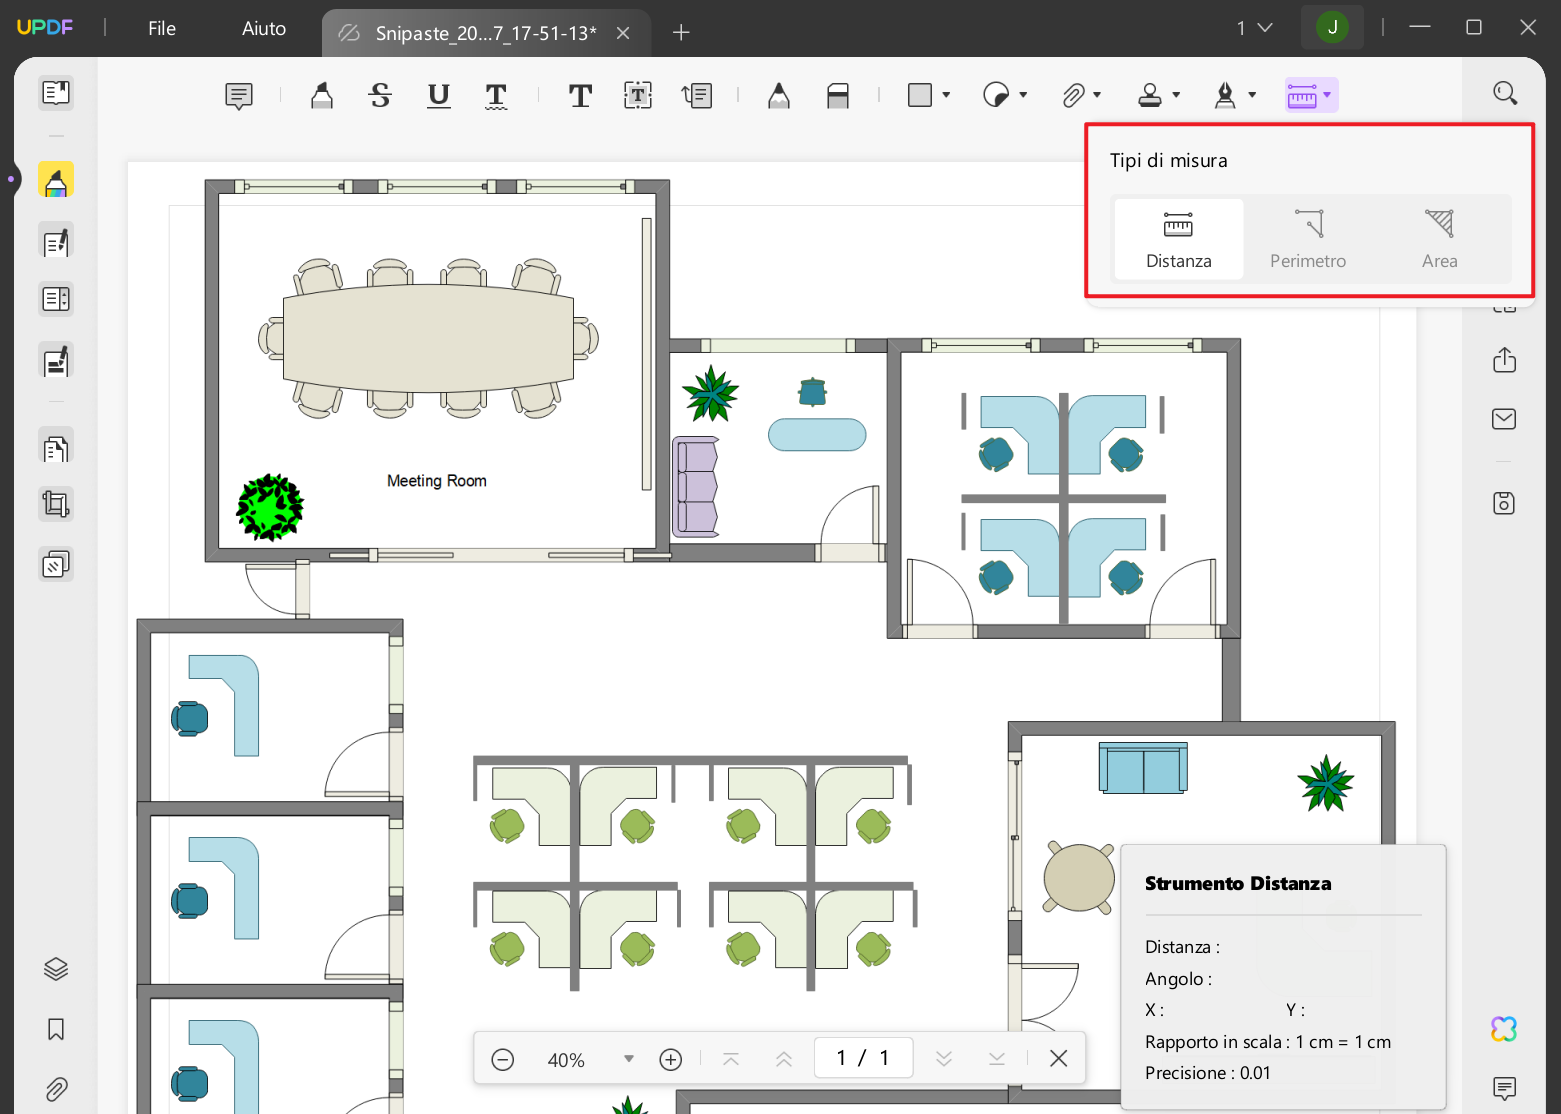Select the Pencil drawing tool

pyautogui.click(x=779, y=96)
